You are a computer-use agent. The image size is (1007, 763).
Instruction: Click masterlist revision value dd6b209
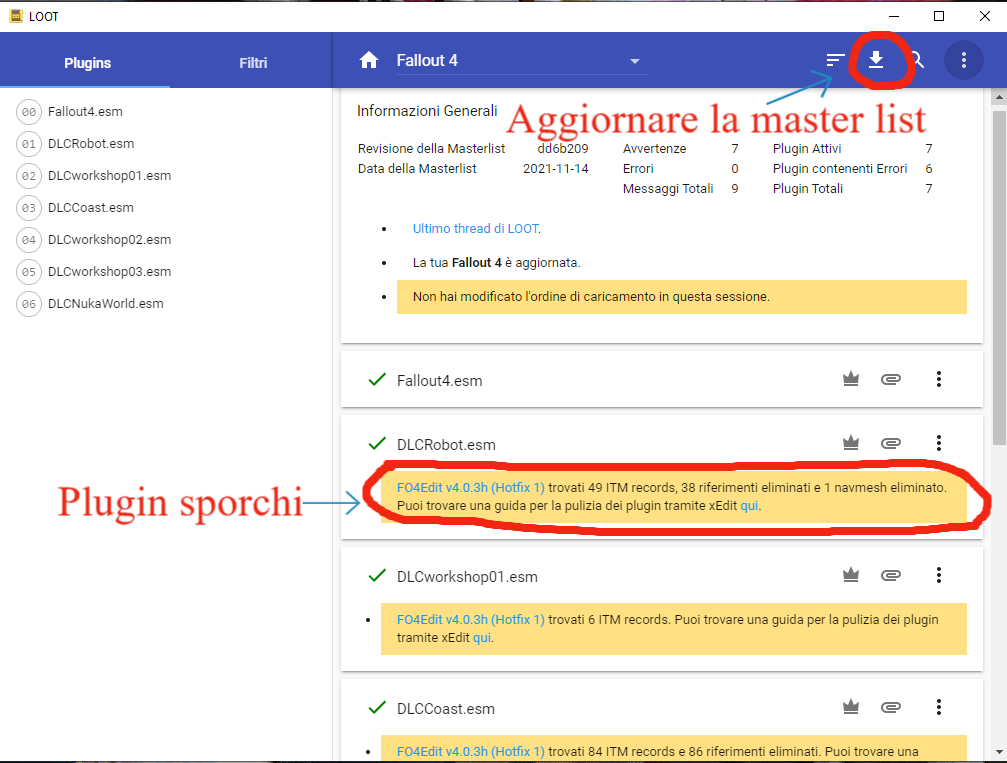click(563, 149)
